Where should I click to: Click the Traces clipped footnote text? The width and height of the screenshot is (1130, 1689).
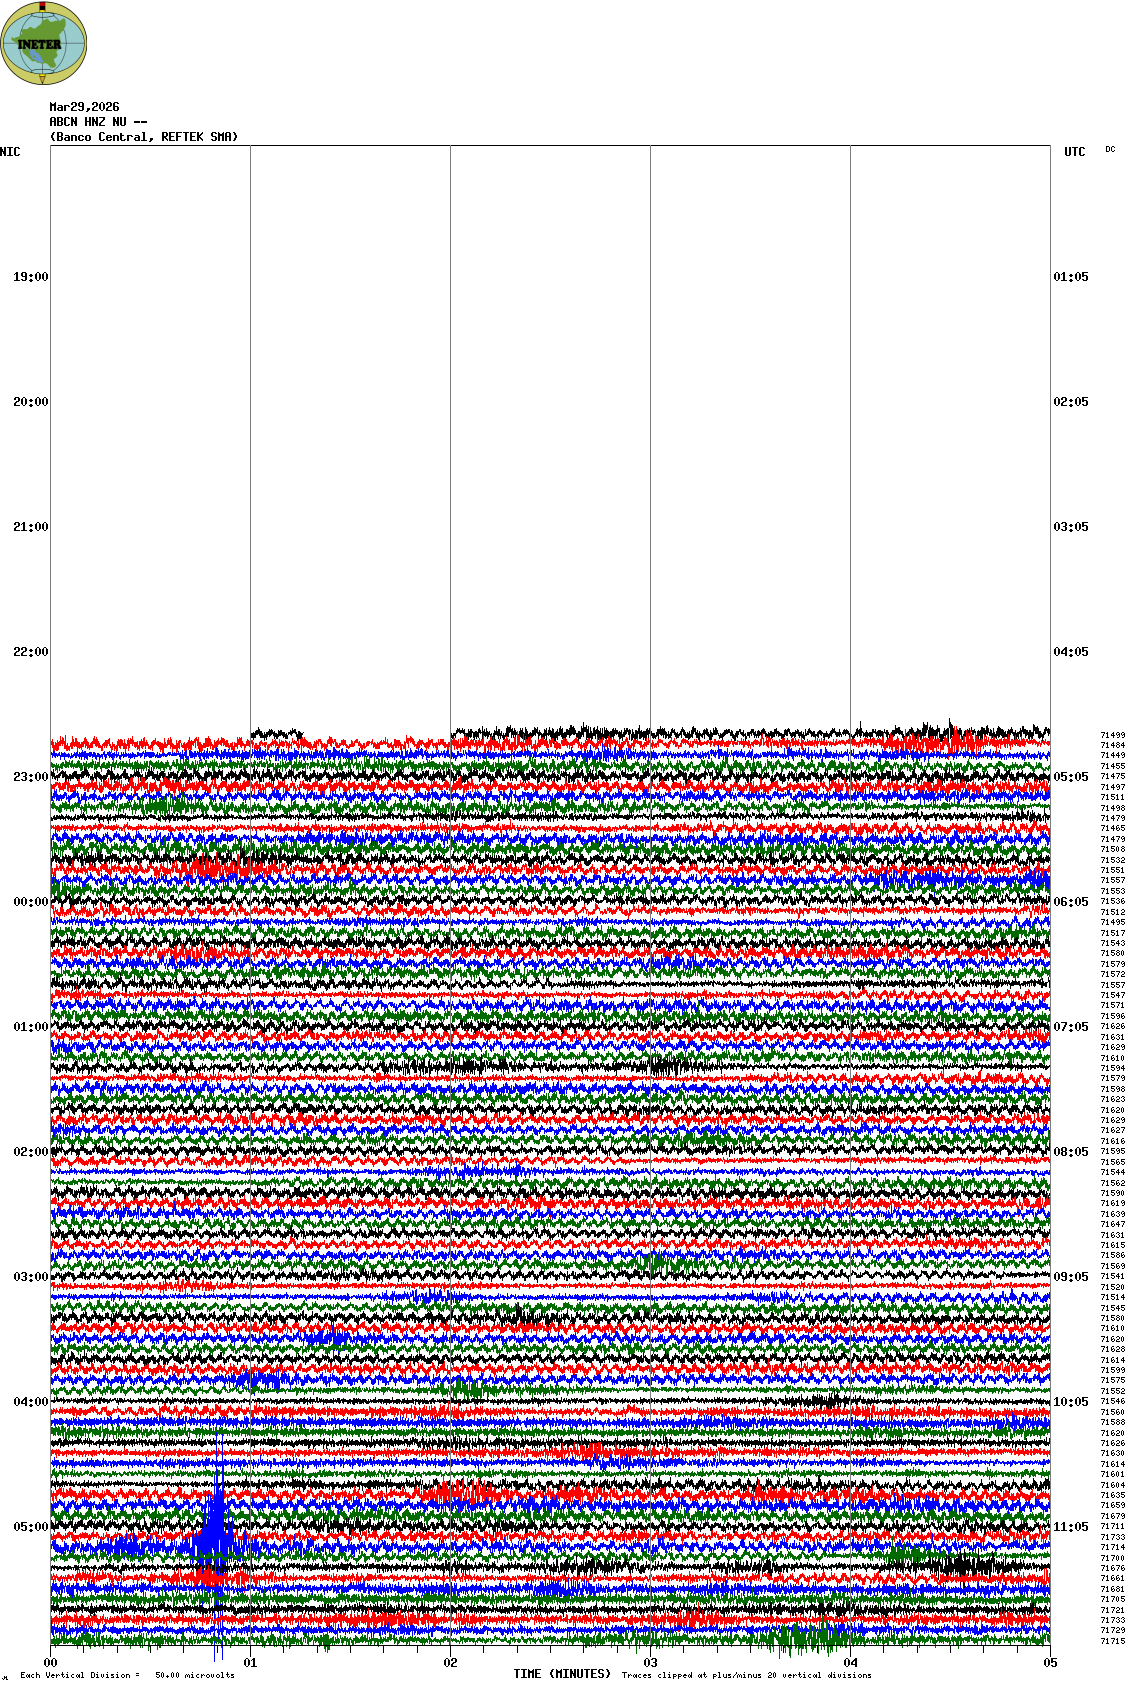[746, 1675]
